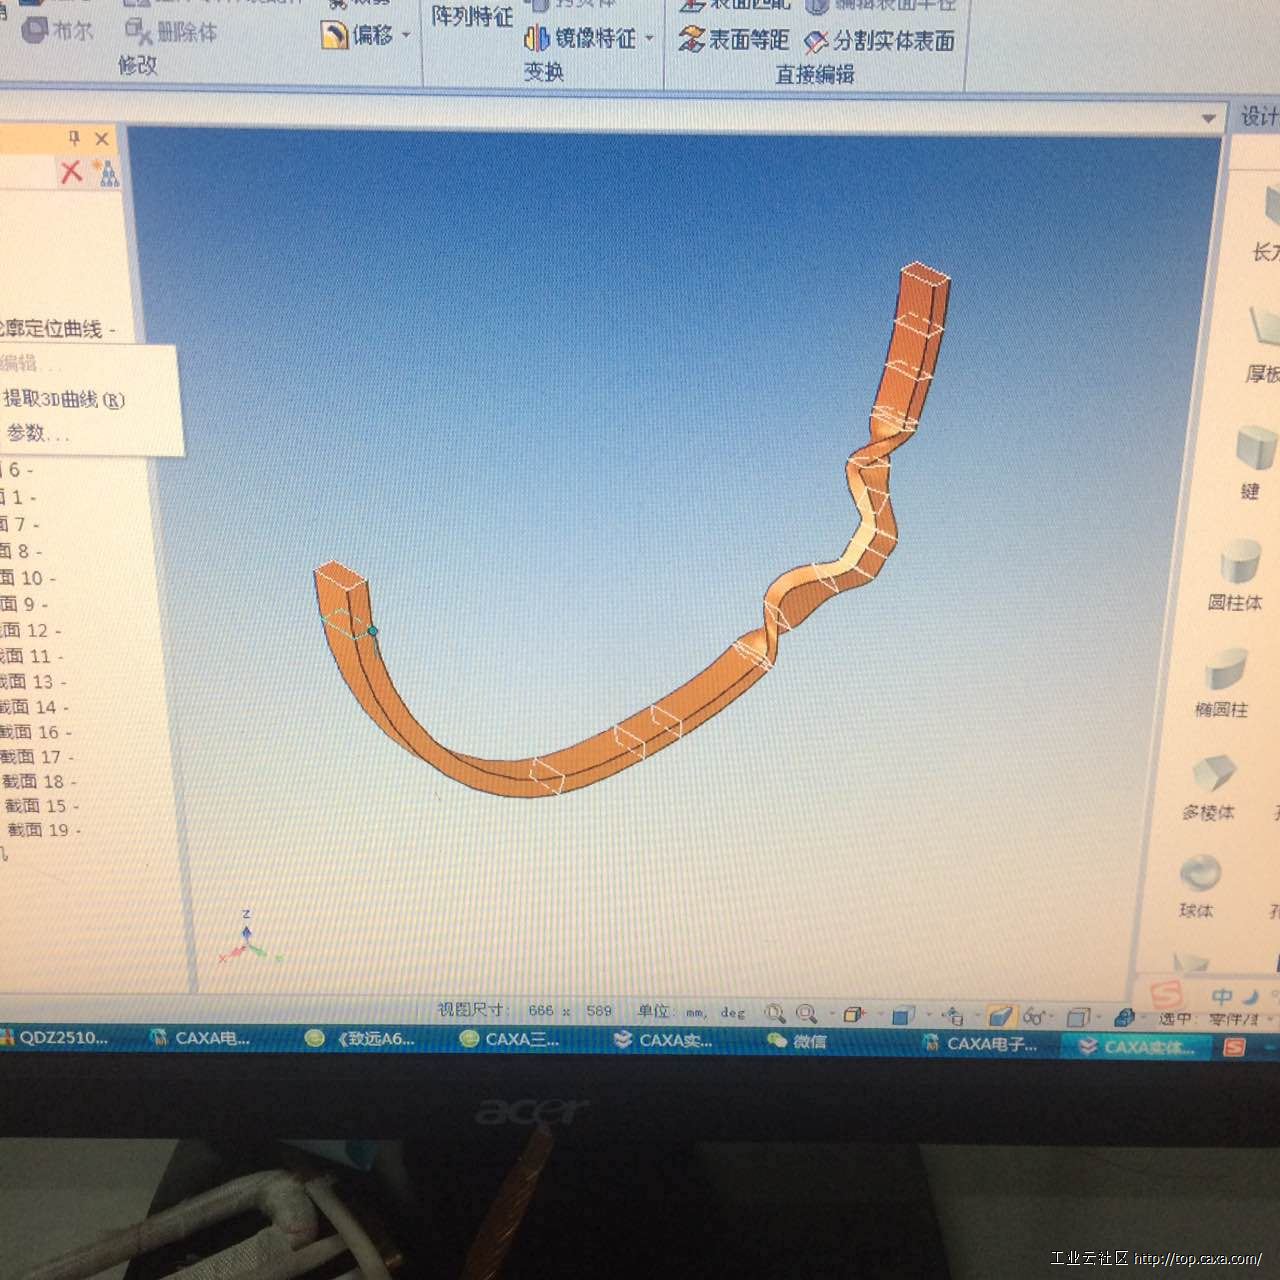Choose 参数... from context menu
The width and height of the screenshot is (1280, 1280).
tap(38, 433)
